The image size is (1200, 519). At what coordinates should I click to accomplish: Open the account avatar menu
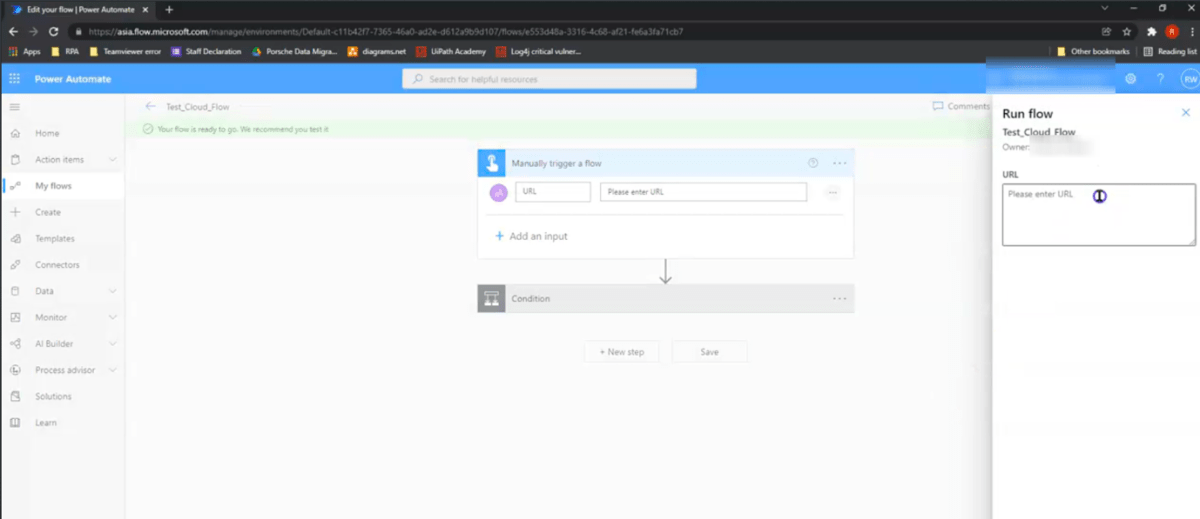(x=1189, y=79)
